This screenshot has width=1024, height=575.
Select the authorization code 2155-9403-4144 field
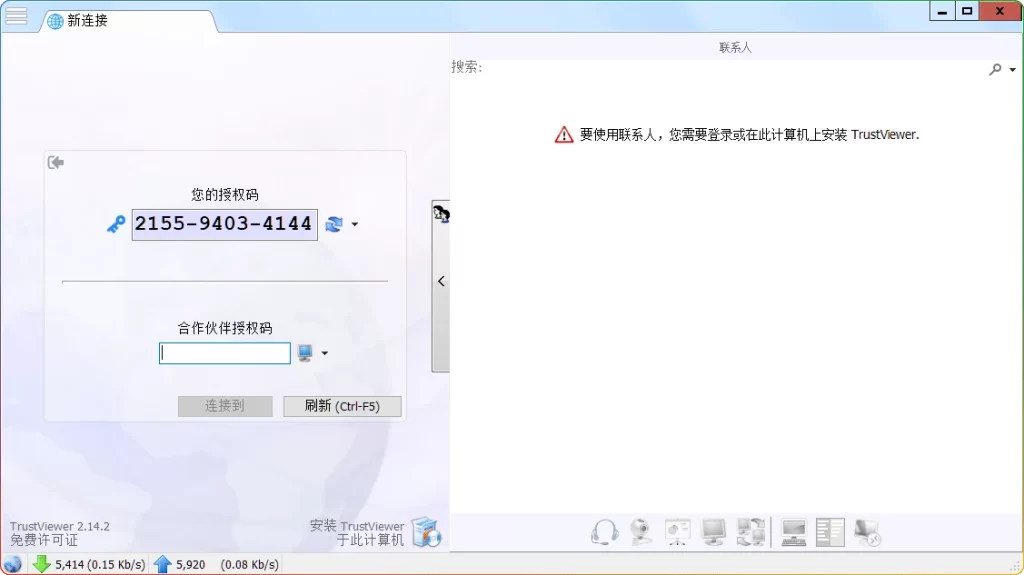[x=225, y=224]
